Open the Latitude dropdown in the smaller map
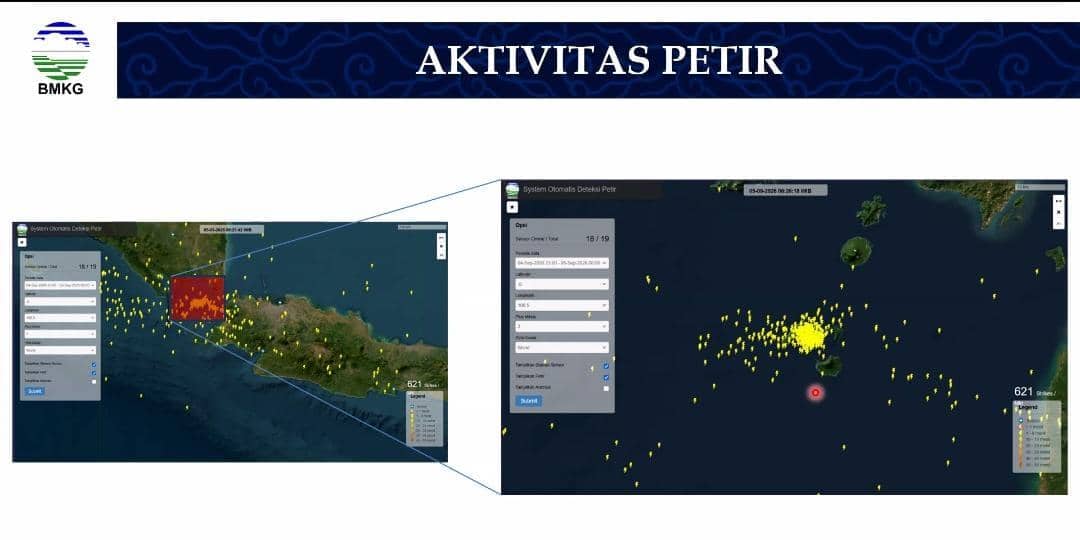The width and height of the screenshot is (1080, 540). click(x=60, y=301)
